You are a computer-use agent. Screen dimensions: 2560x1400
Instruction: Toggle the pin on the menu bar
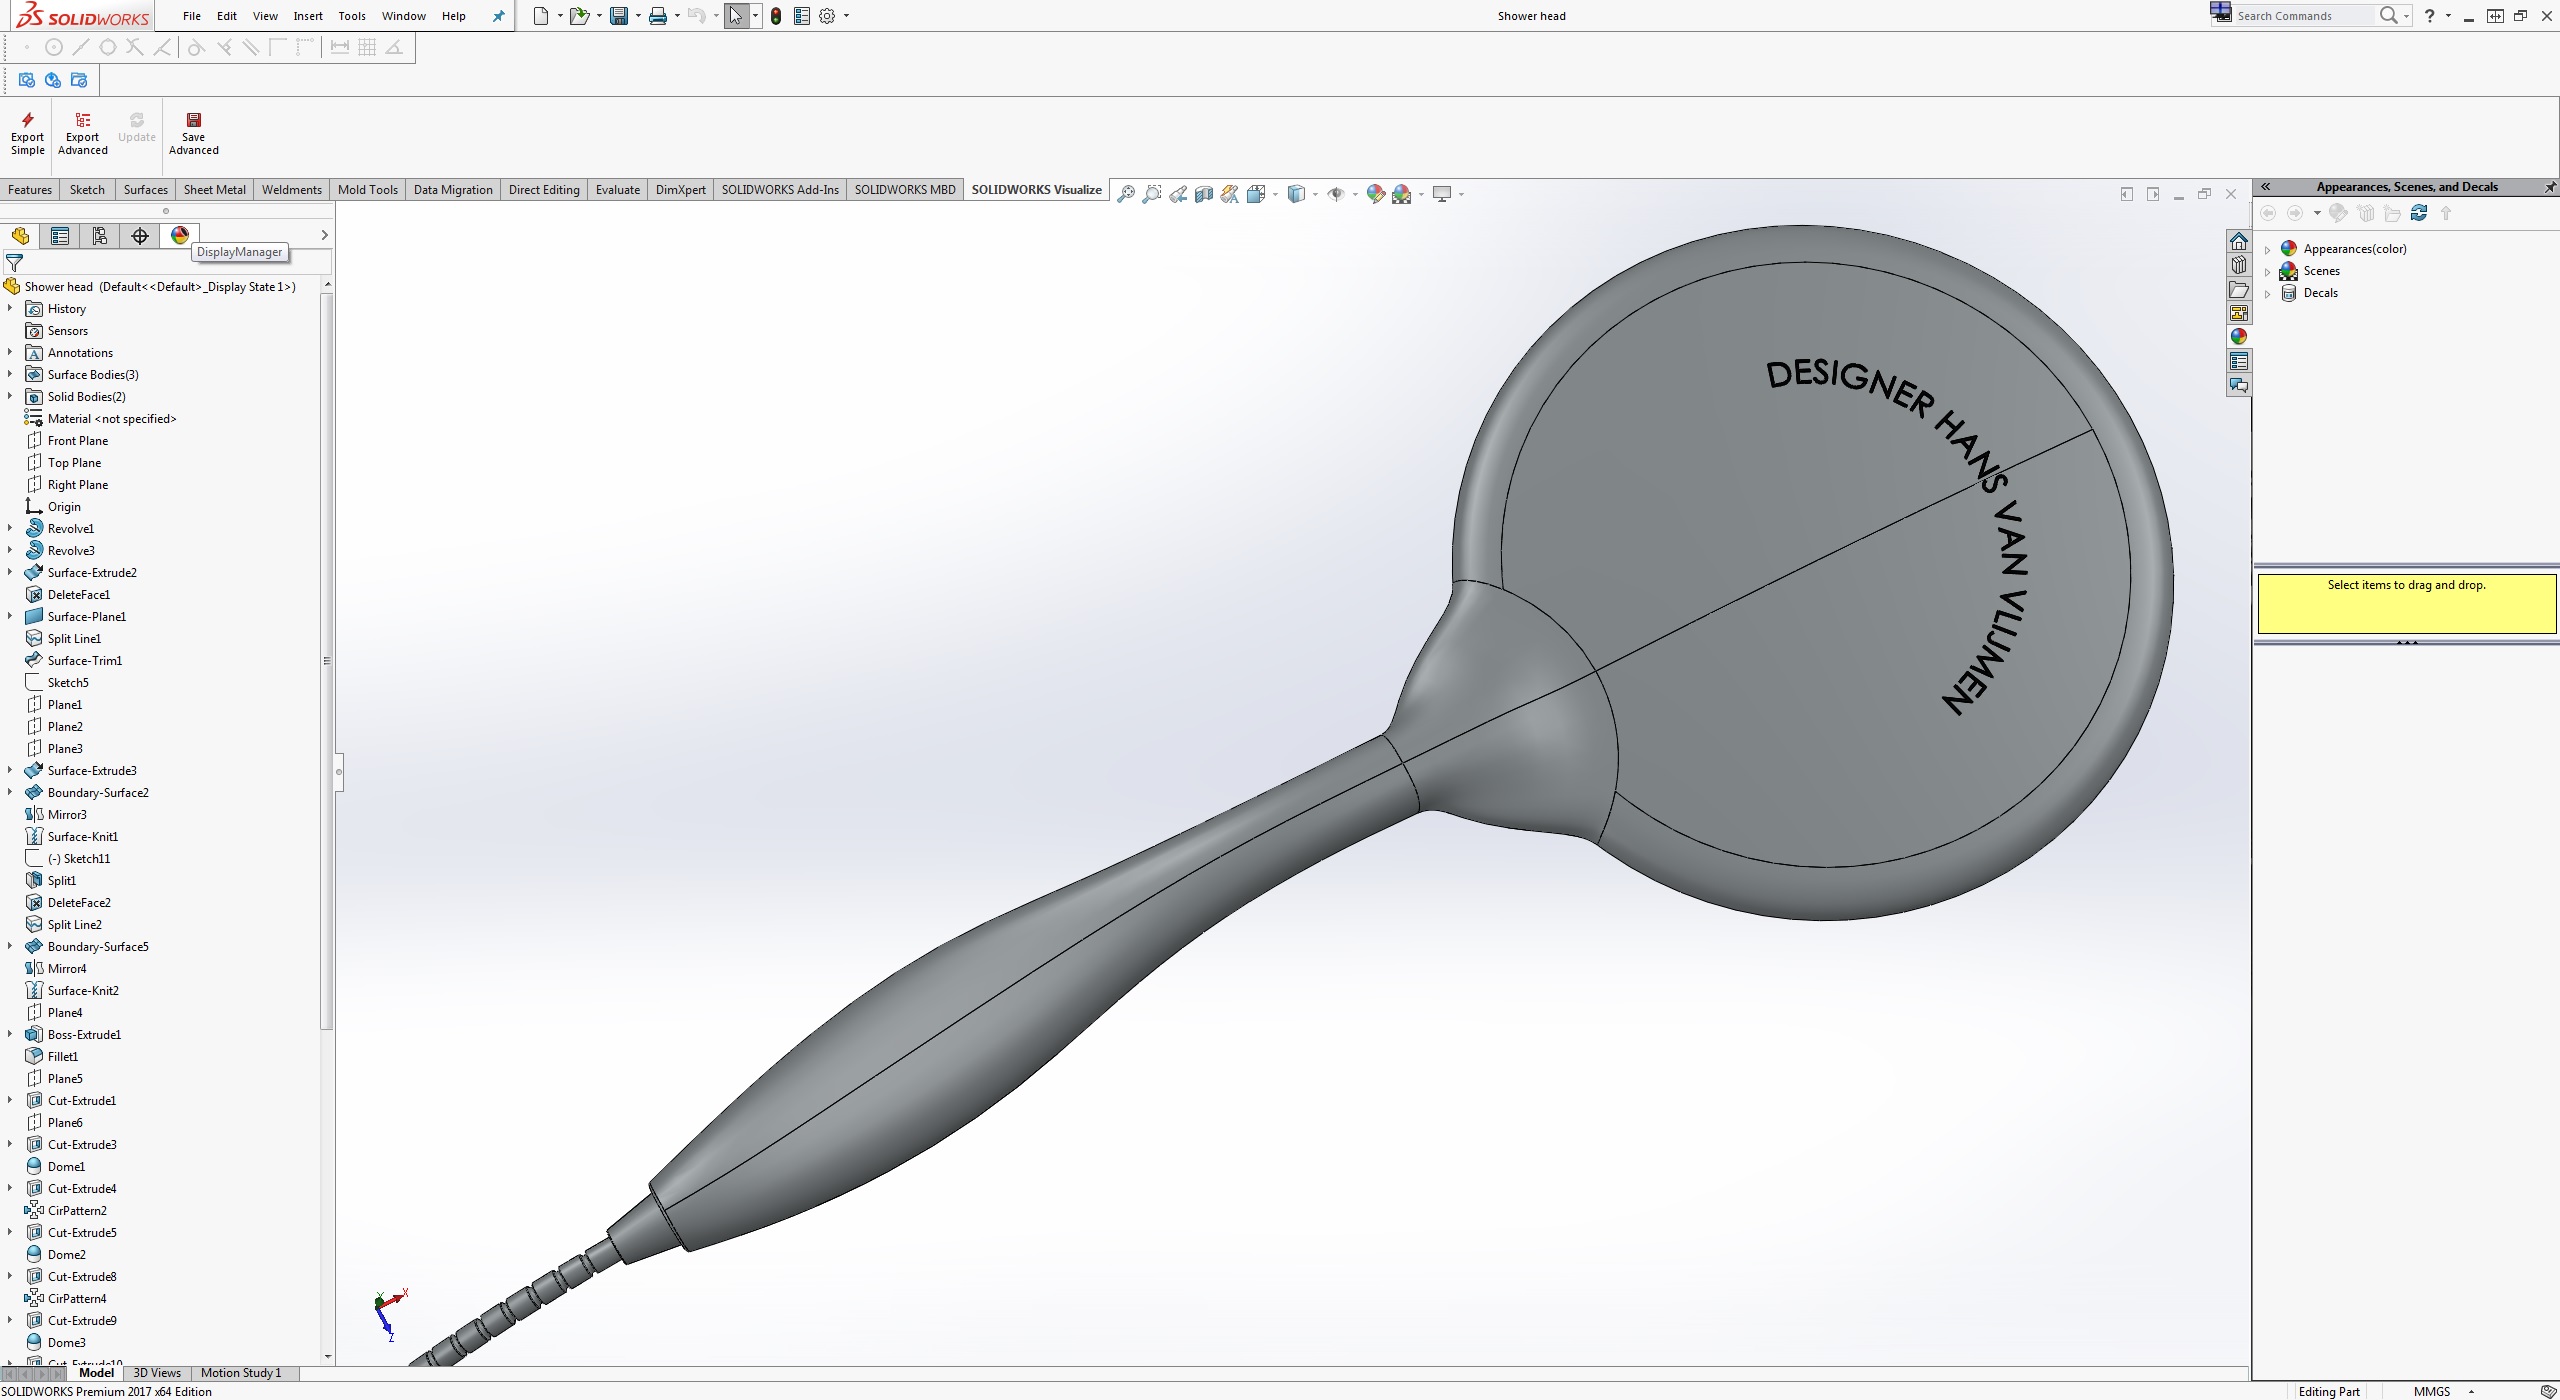click(498, 16)
